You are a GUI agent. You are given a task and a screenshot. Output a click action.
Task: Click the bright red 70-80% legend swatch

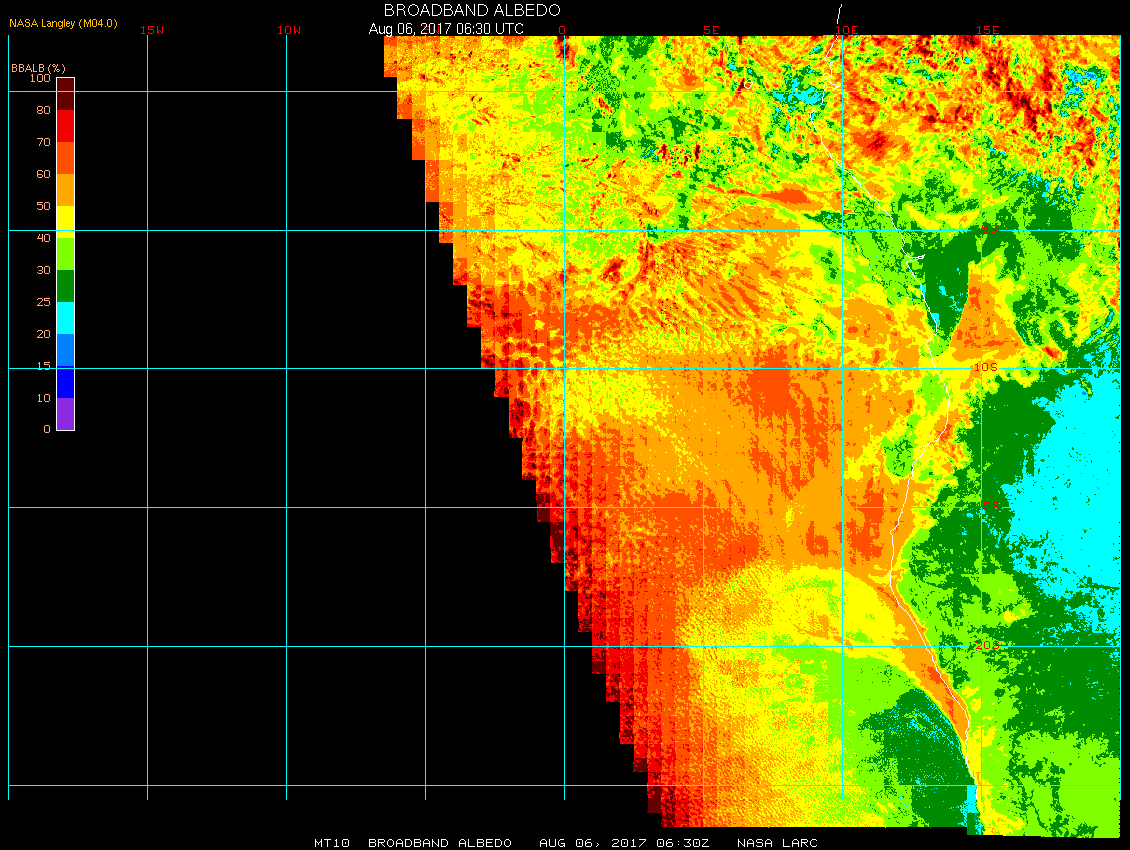[66, 125]
